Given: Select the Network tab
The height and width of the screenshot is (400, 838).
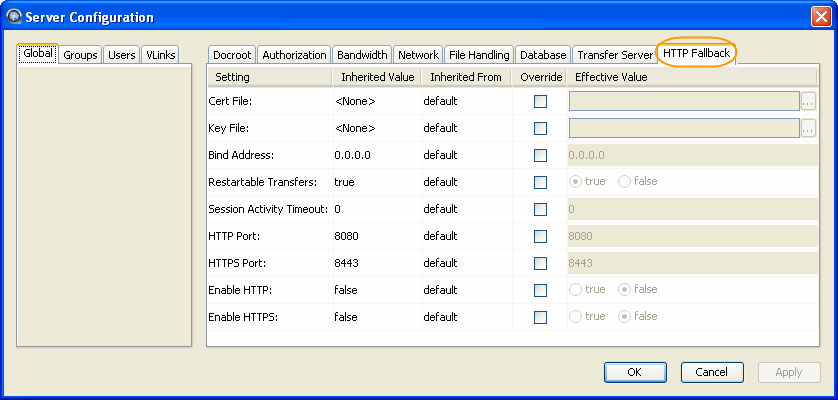Looking at the screenshot, I should (418, 55).
